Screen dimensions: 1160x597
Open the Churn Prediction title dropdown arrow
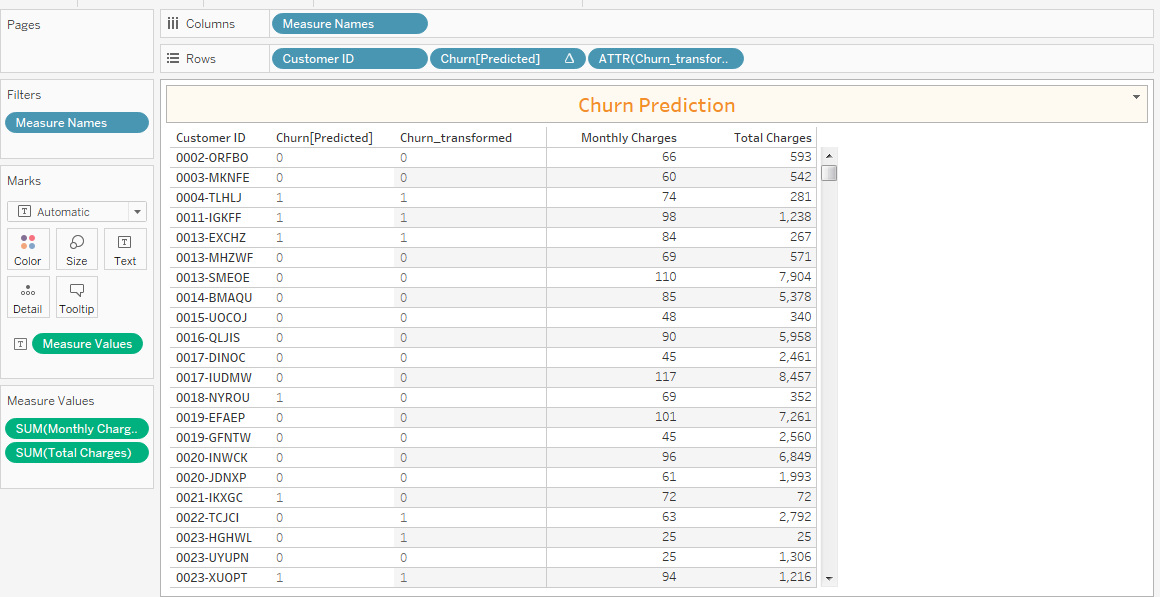tap(1136, 97)
